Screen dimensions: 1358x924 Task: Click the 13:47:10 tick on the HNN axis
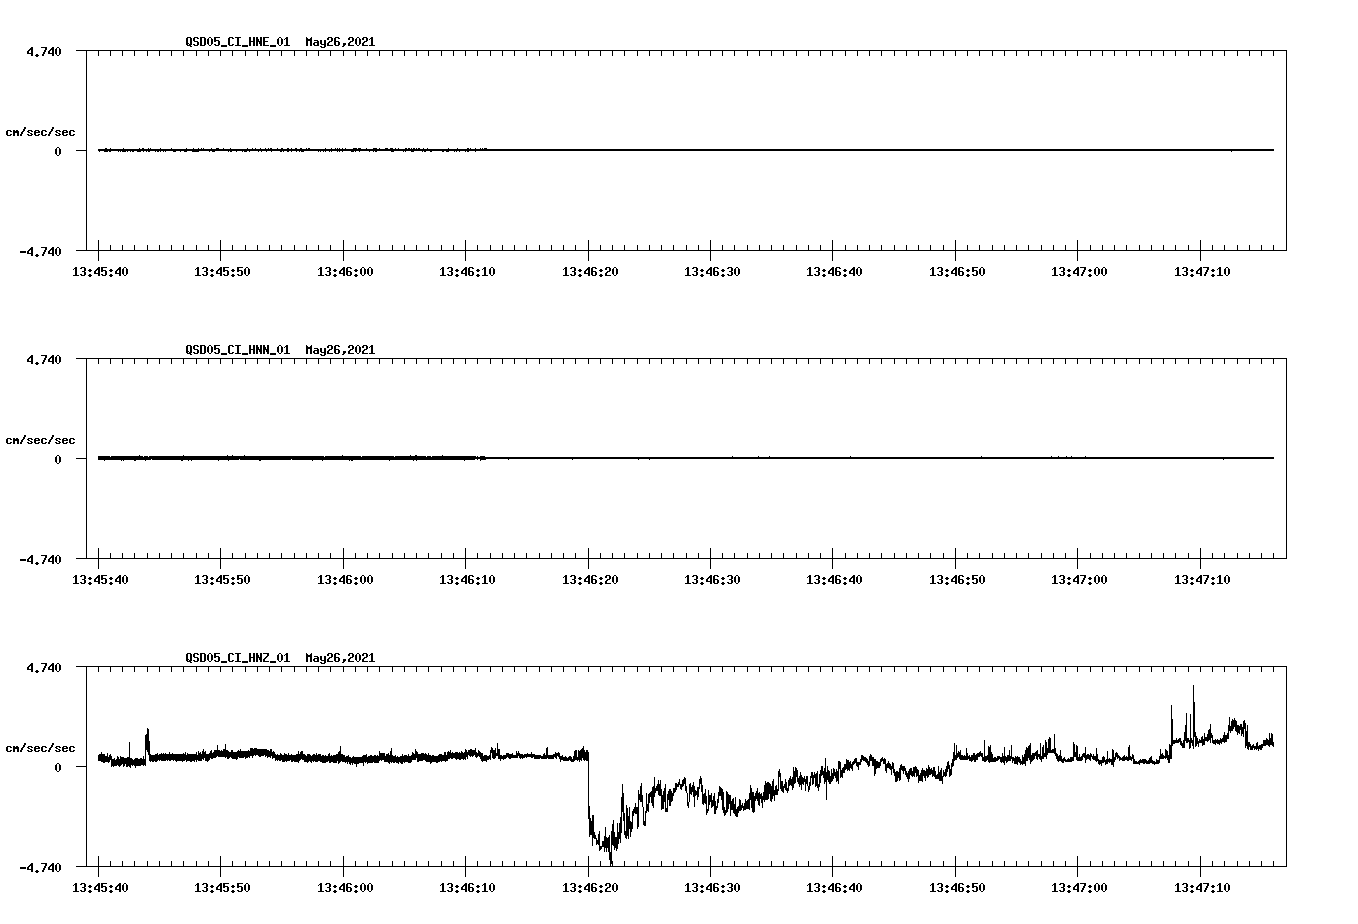[x=1204, y=578]
